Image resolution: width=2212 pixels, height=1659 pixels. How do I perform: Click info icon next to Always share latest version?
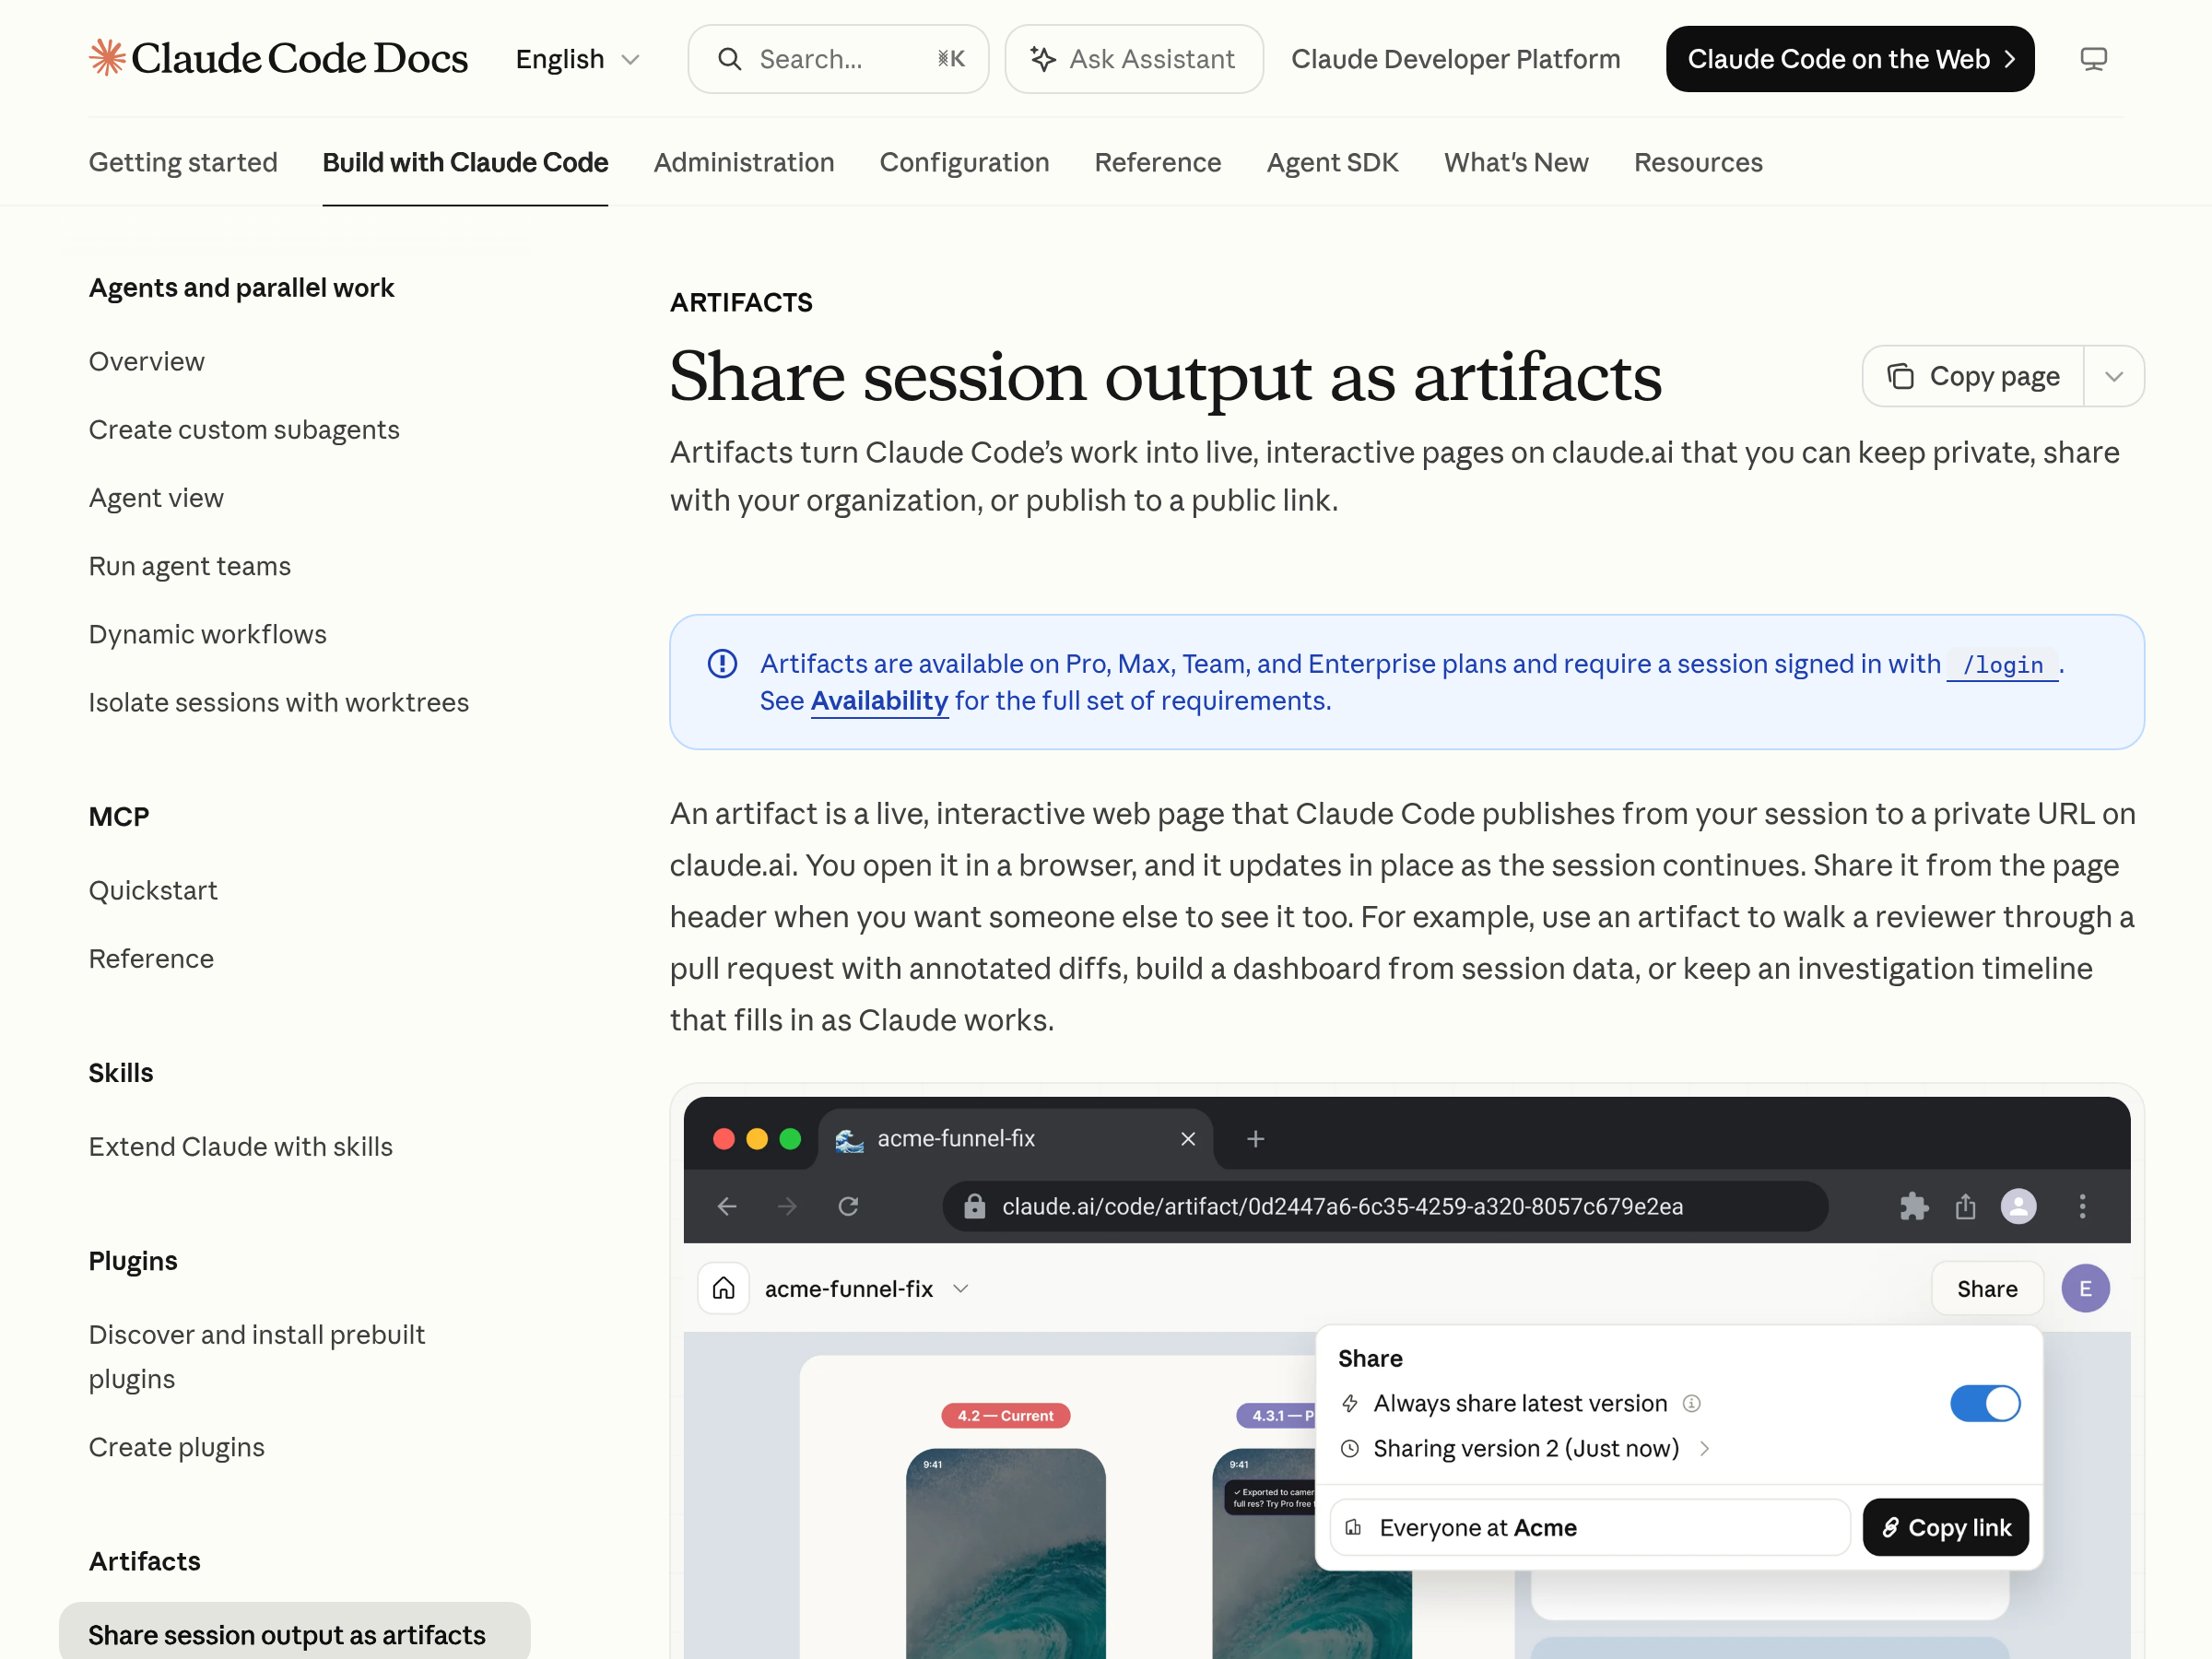pos(1691,1404)
